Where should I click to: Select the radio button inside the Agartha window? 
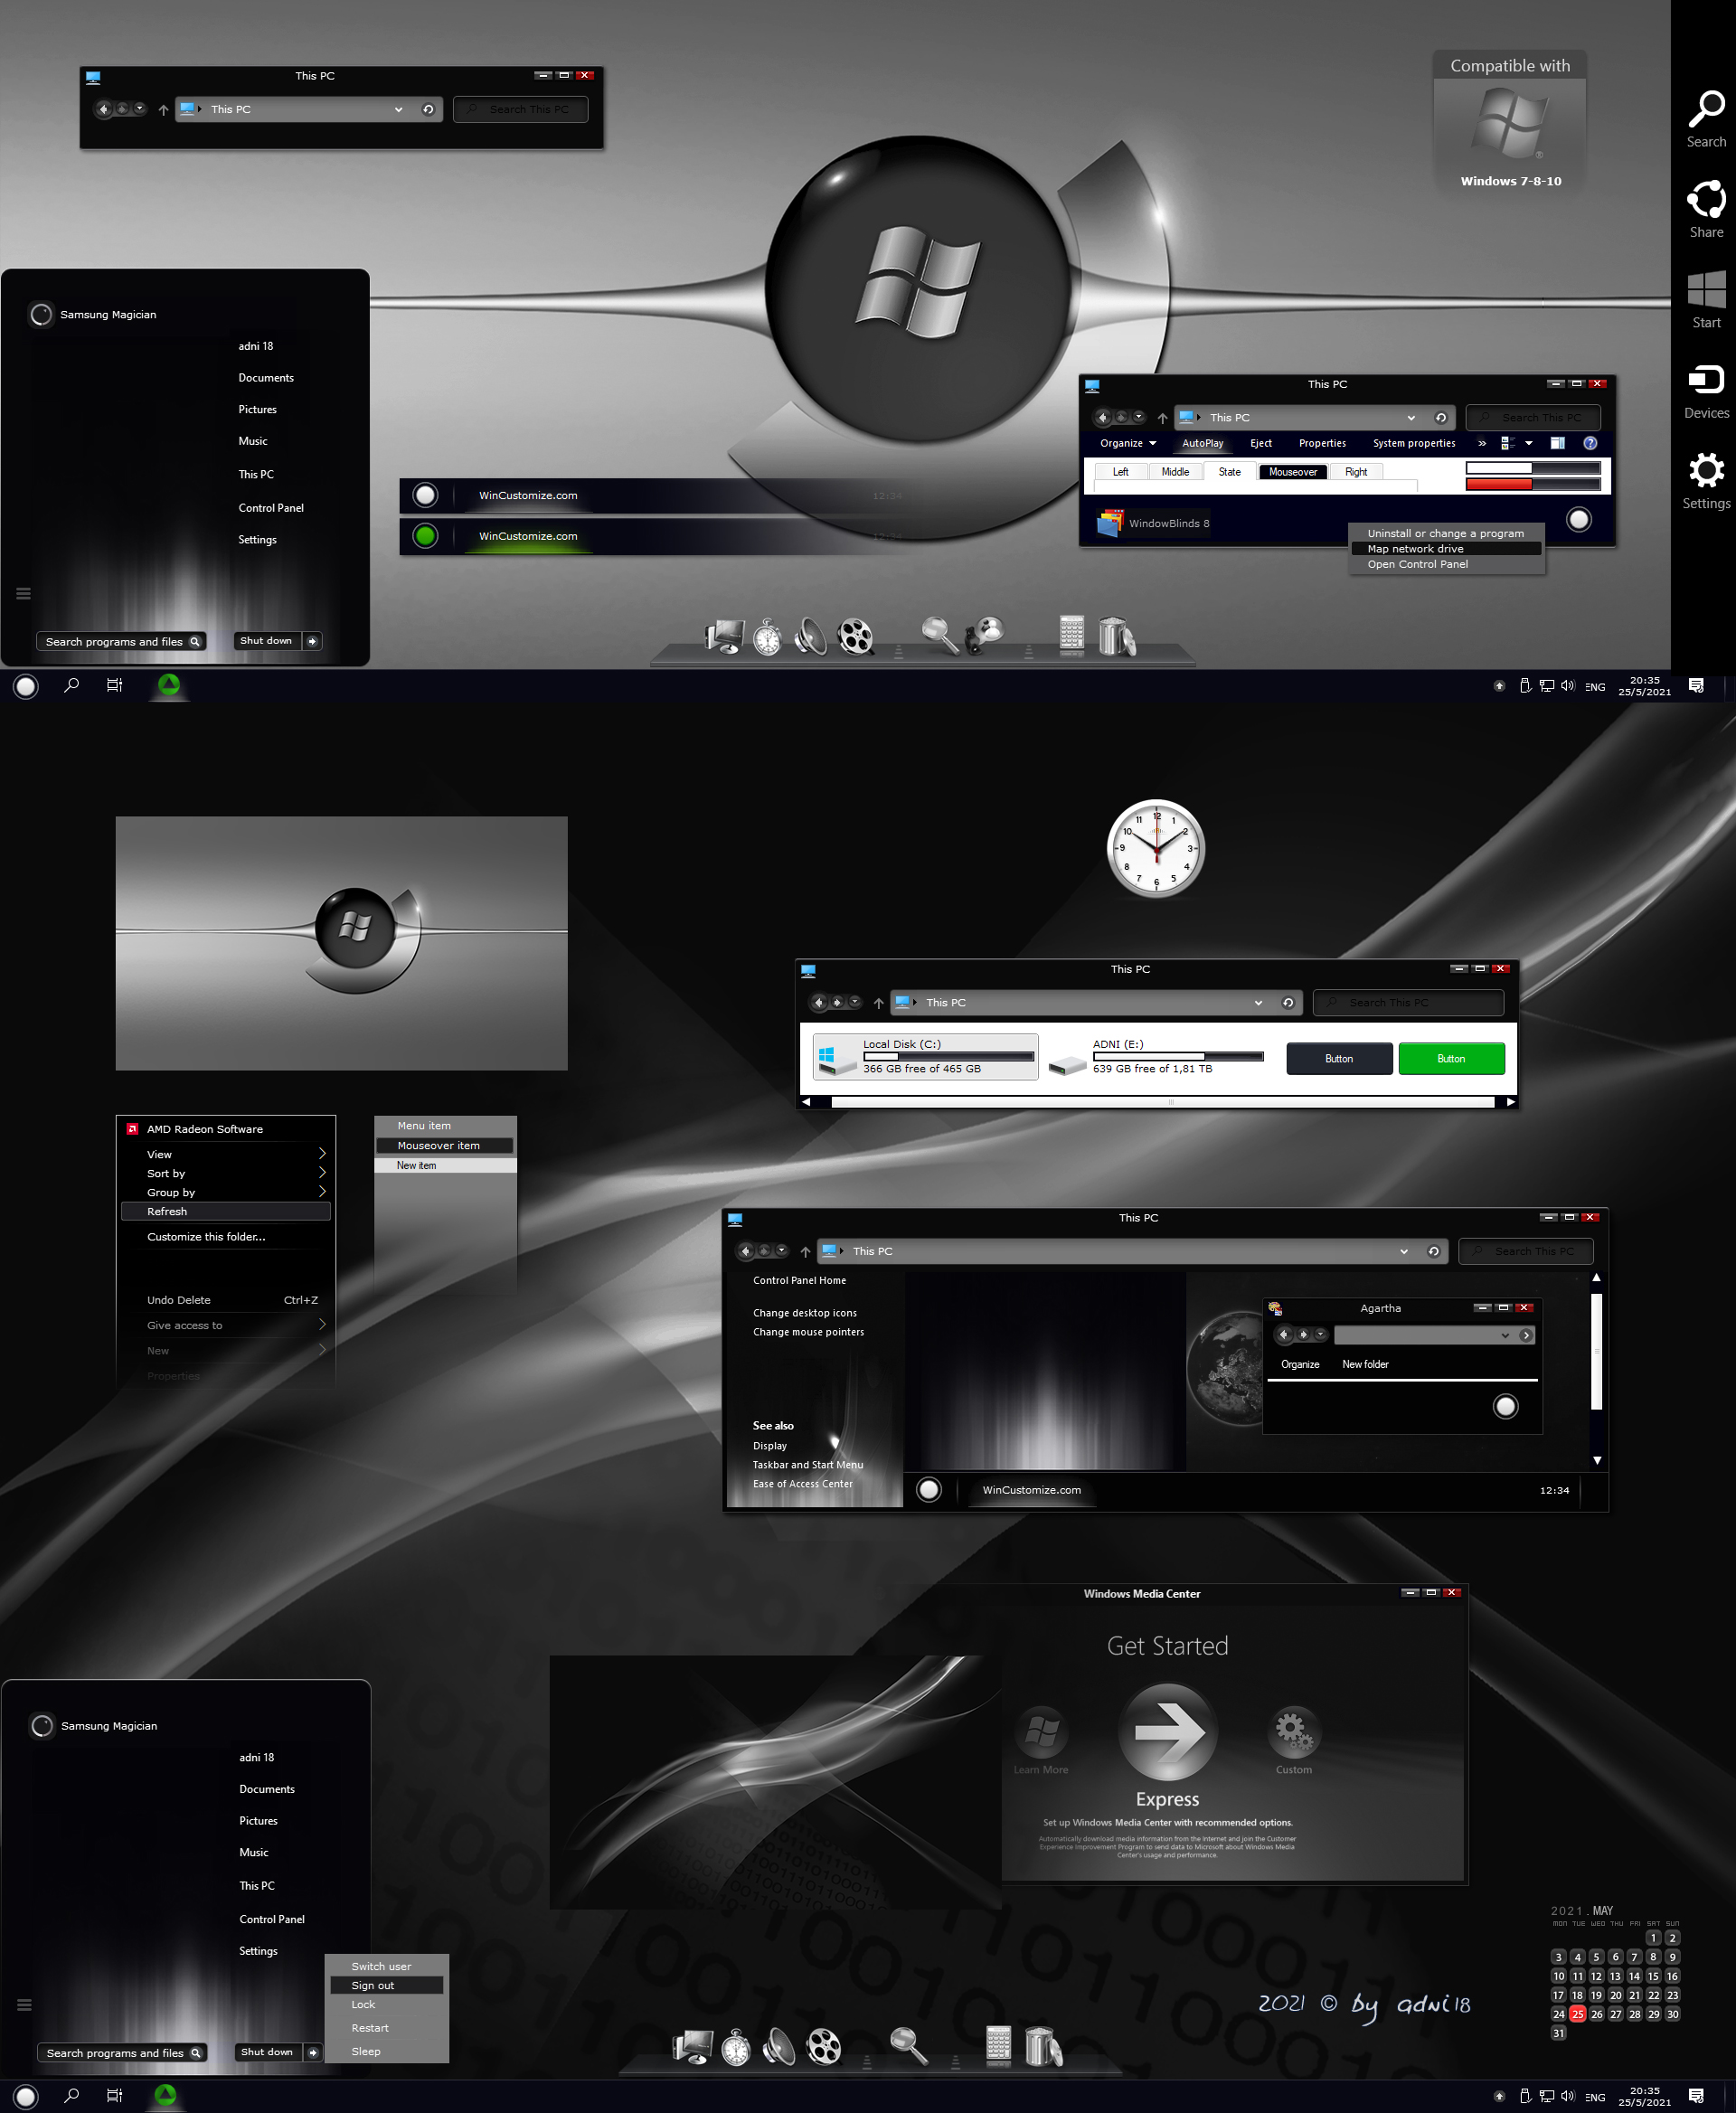coord(1505,1406)
